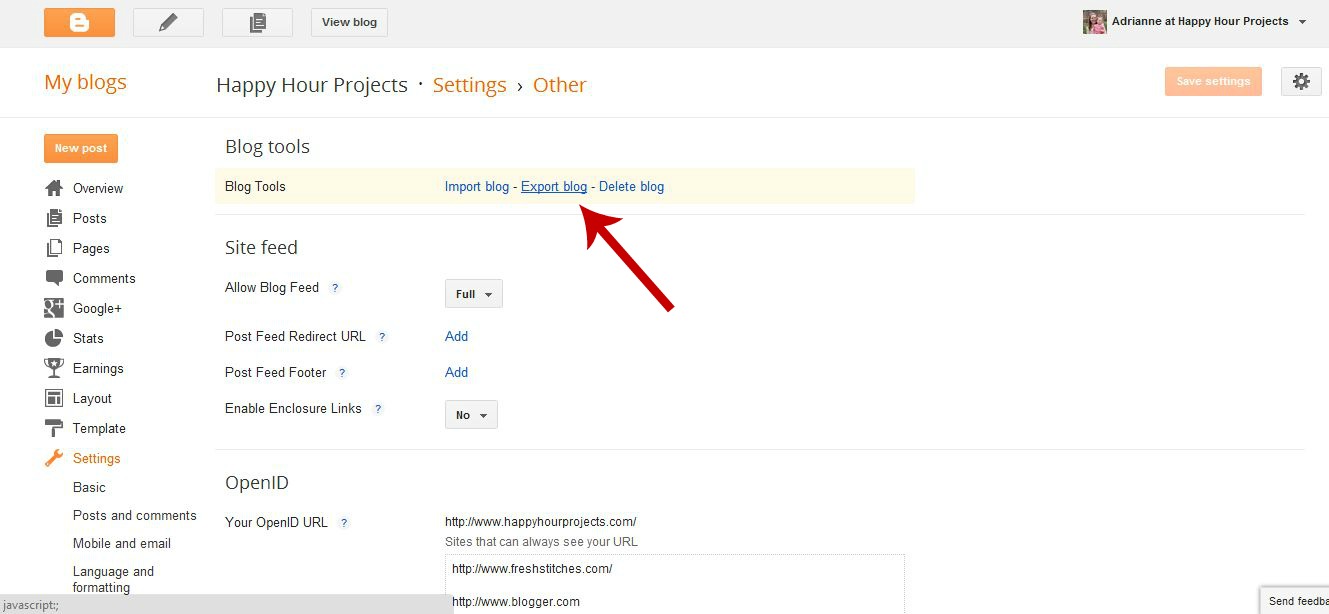Open Comments in the sidebar menu
The image size is (1329, 614).
coord(104,278)
